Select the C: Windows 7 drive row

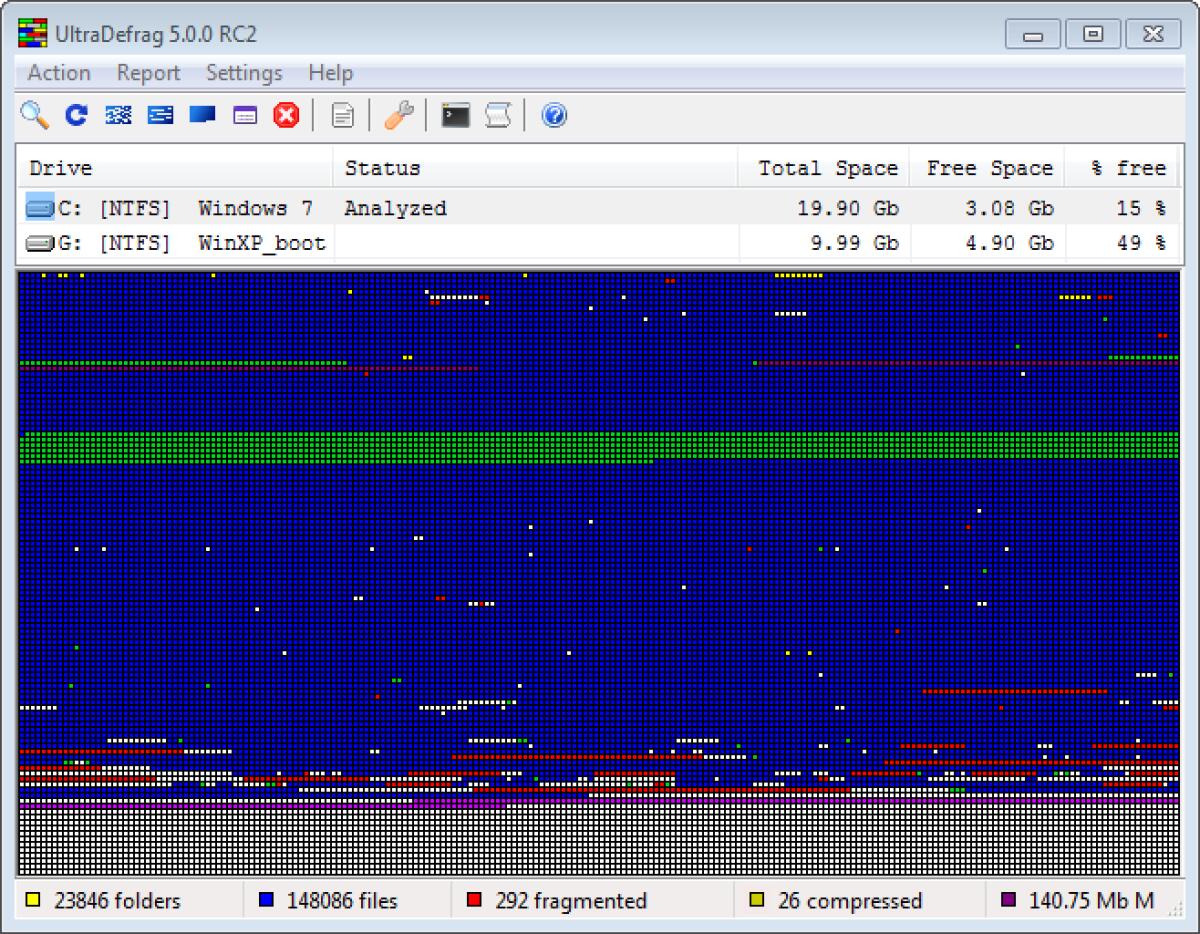(300, 208)
